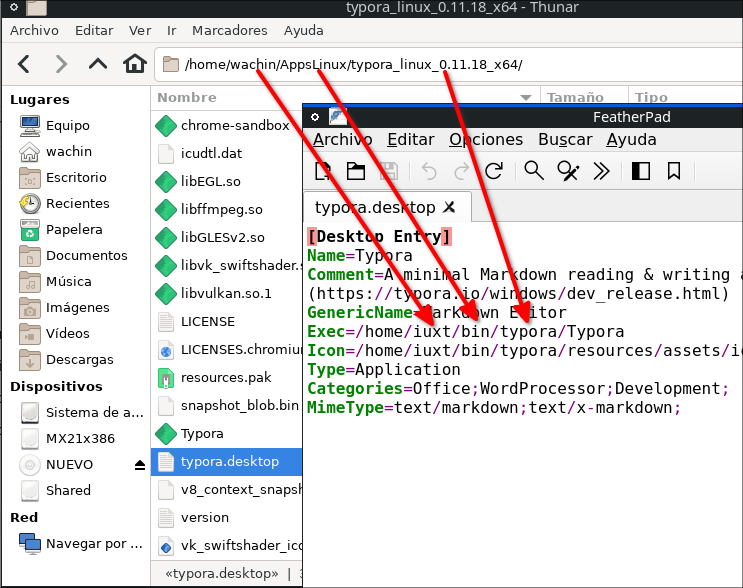Viewport: 743px width, 588px height.
Task: Click the Thunar location path field
Action: (x=449, y=64)
